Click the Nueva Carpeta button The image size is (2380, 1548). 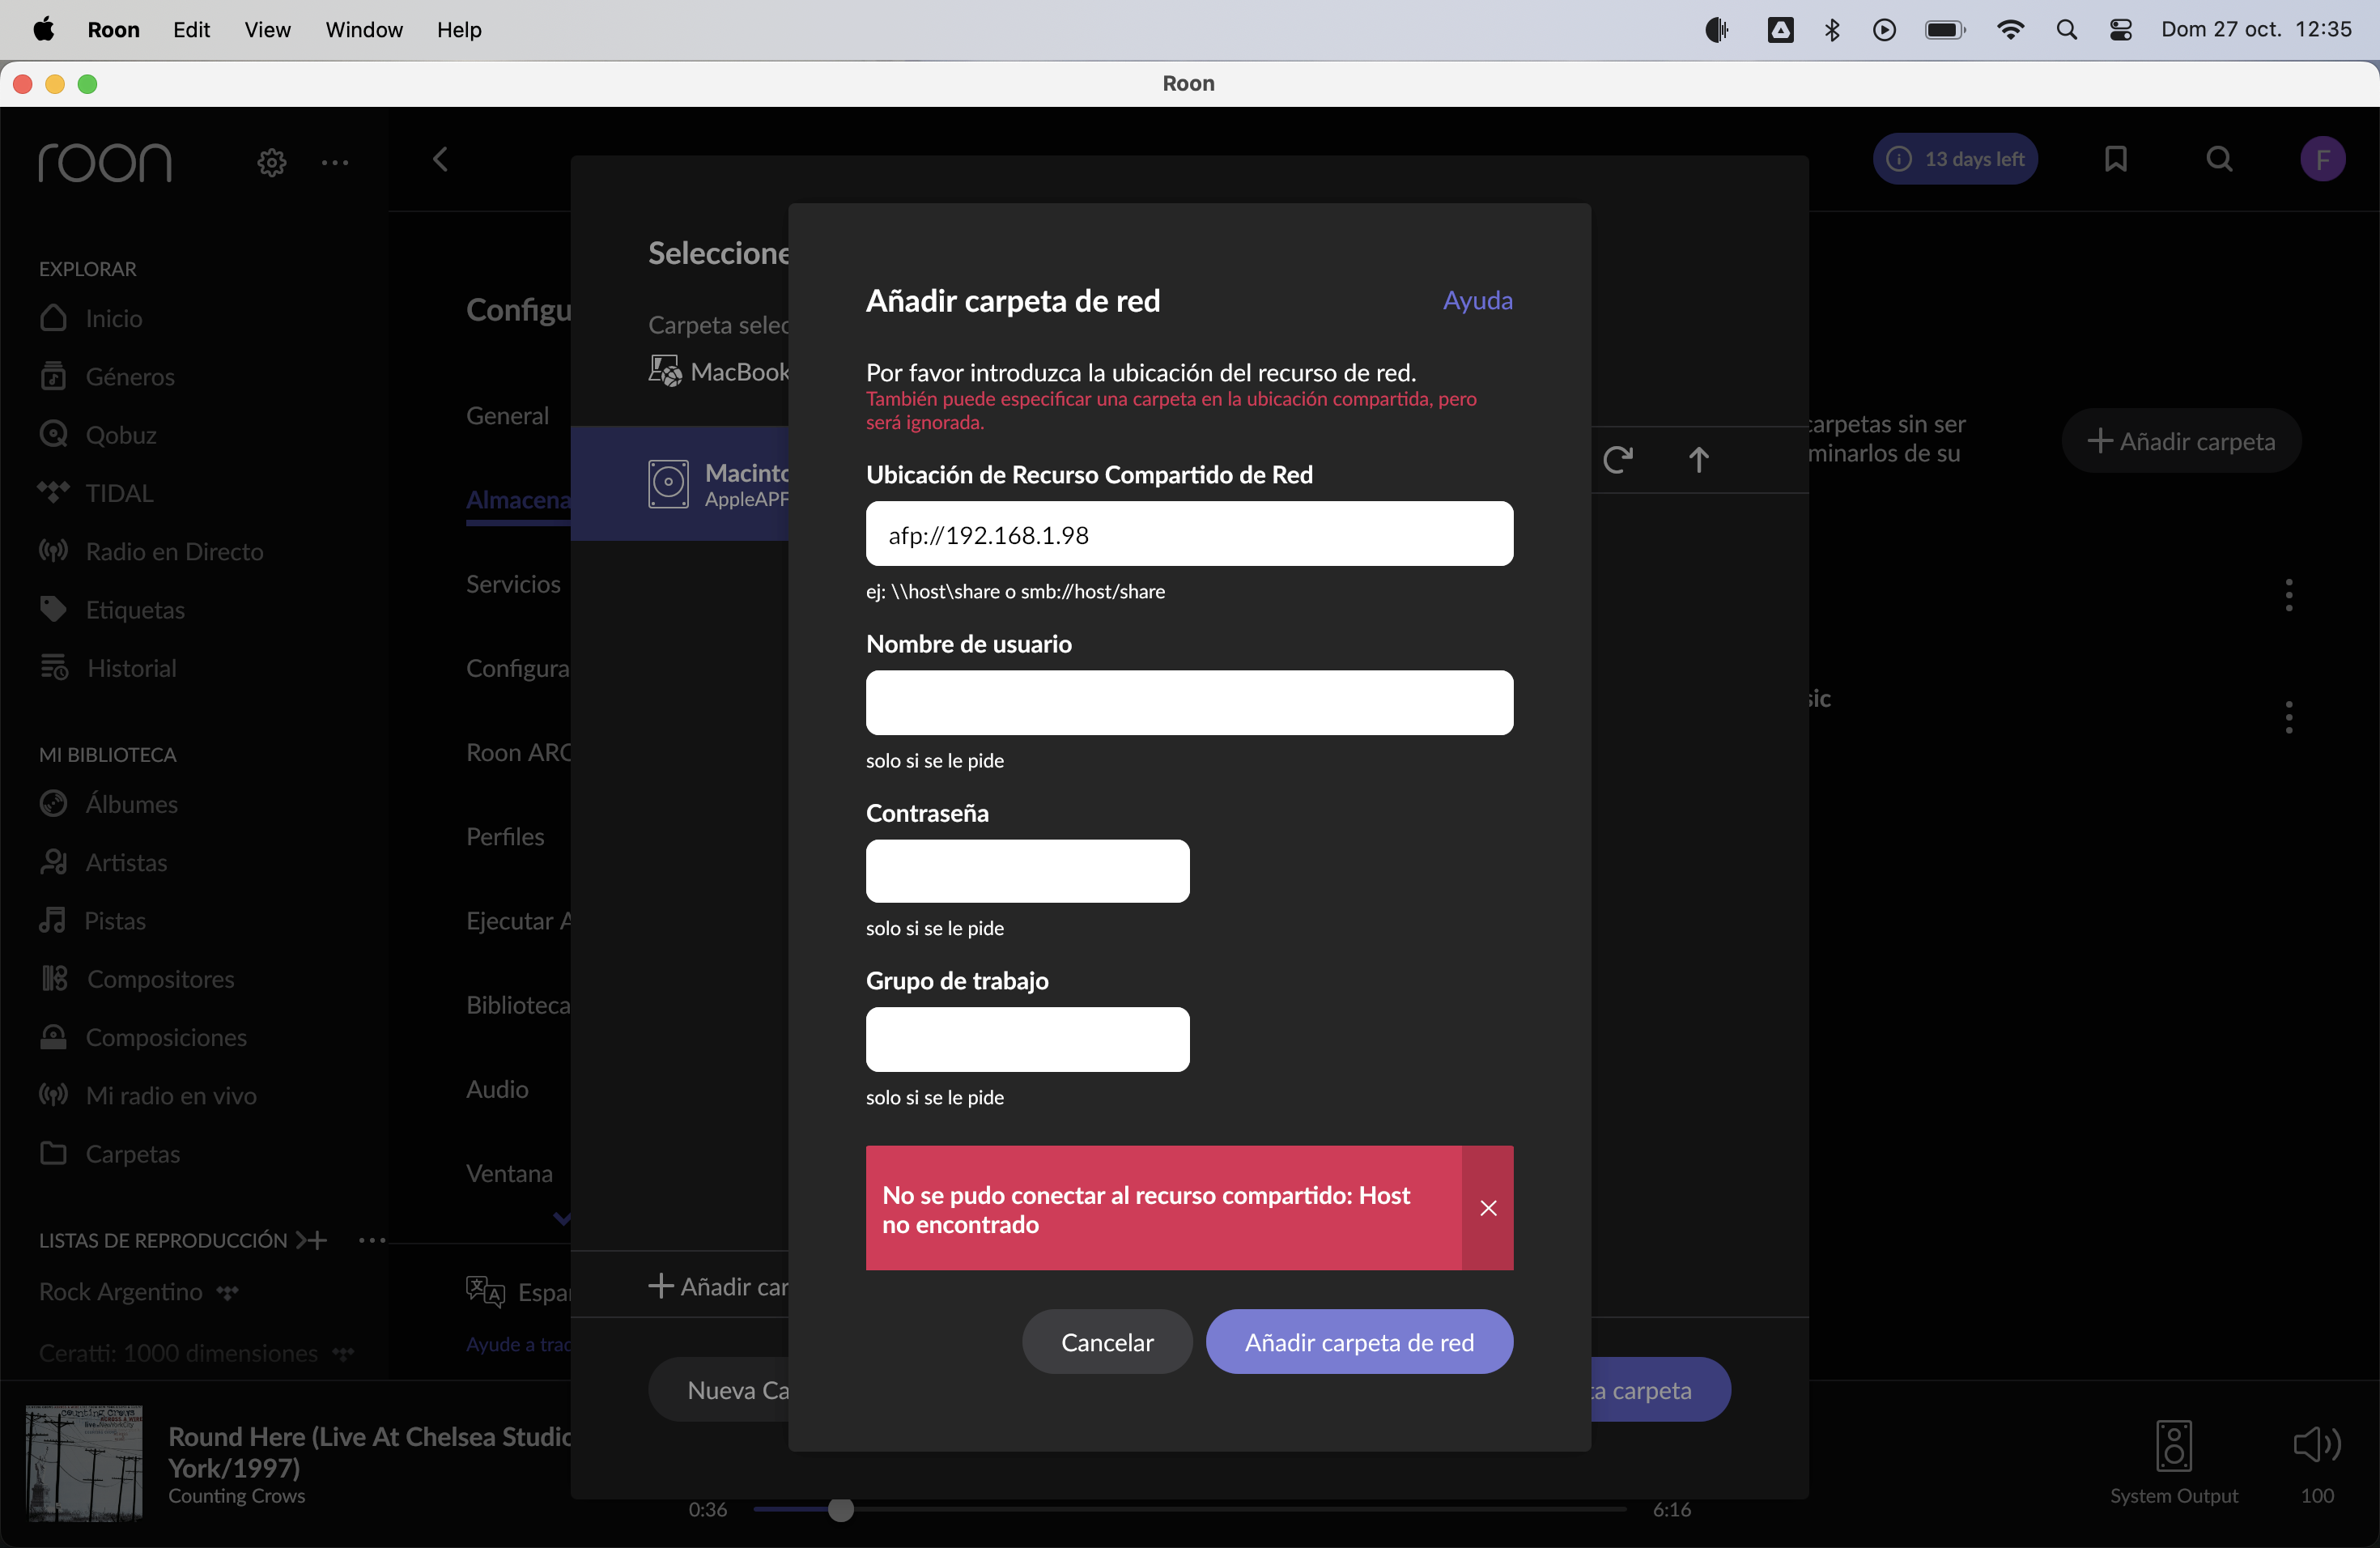click(x=718, y=1389)
